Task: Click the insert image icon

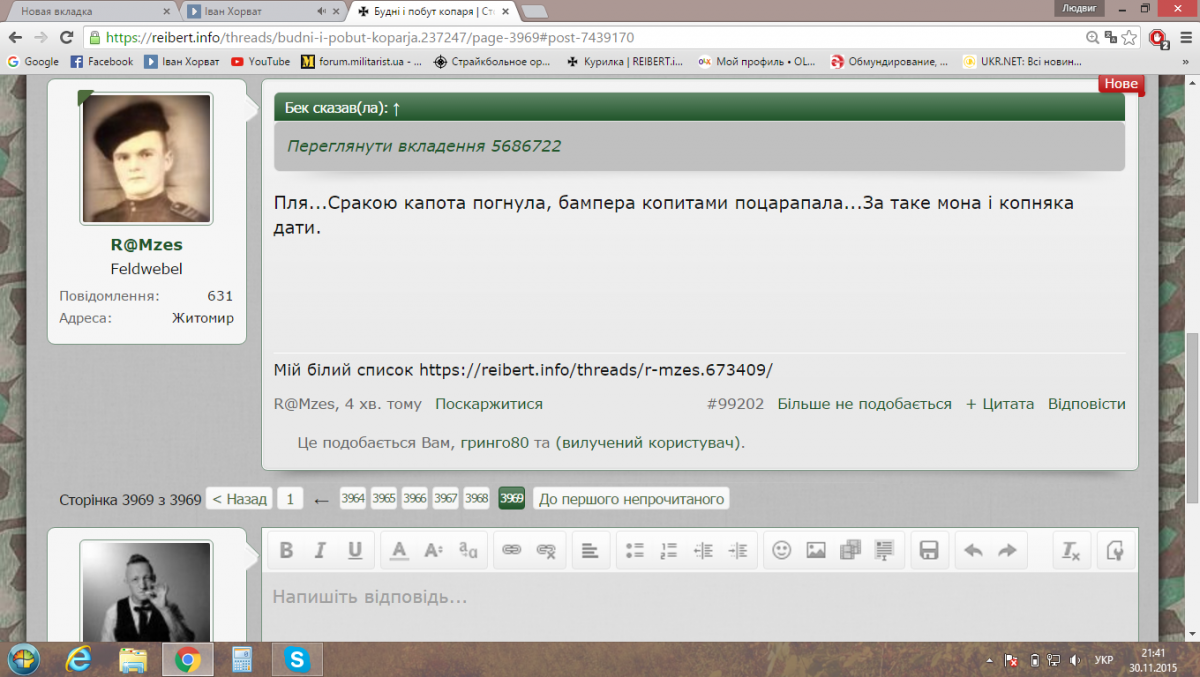Action: point(816,550)
